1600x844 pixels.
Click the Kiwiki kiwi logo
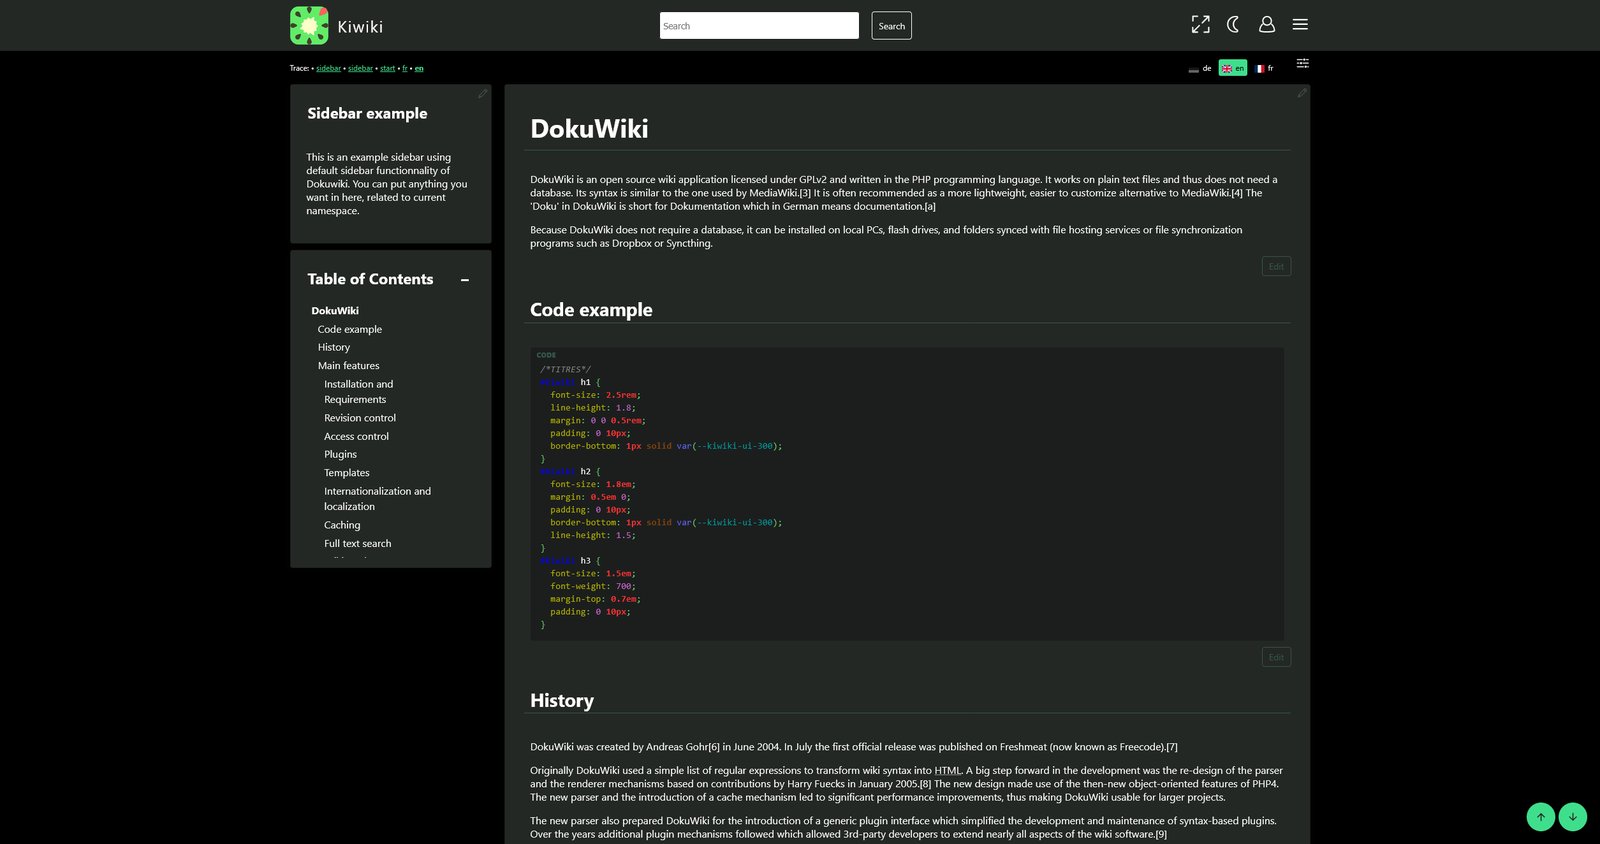point(309,26)
